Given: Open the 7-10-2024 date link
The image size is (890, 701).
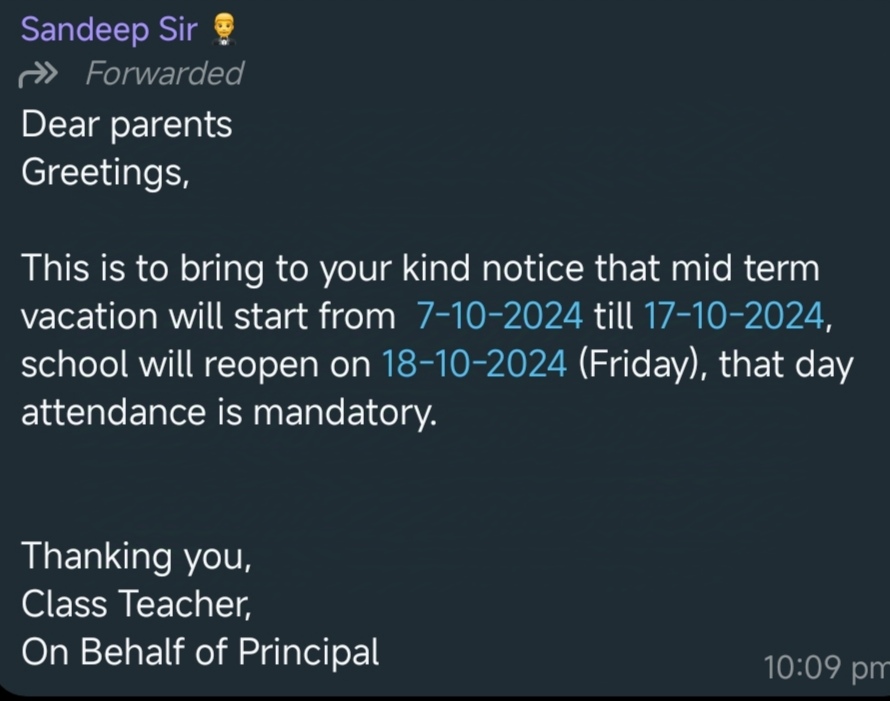Looking at the screenshot, I should [x=499, y=316].
